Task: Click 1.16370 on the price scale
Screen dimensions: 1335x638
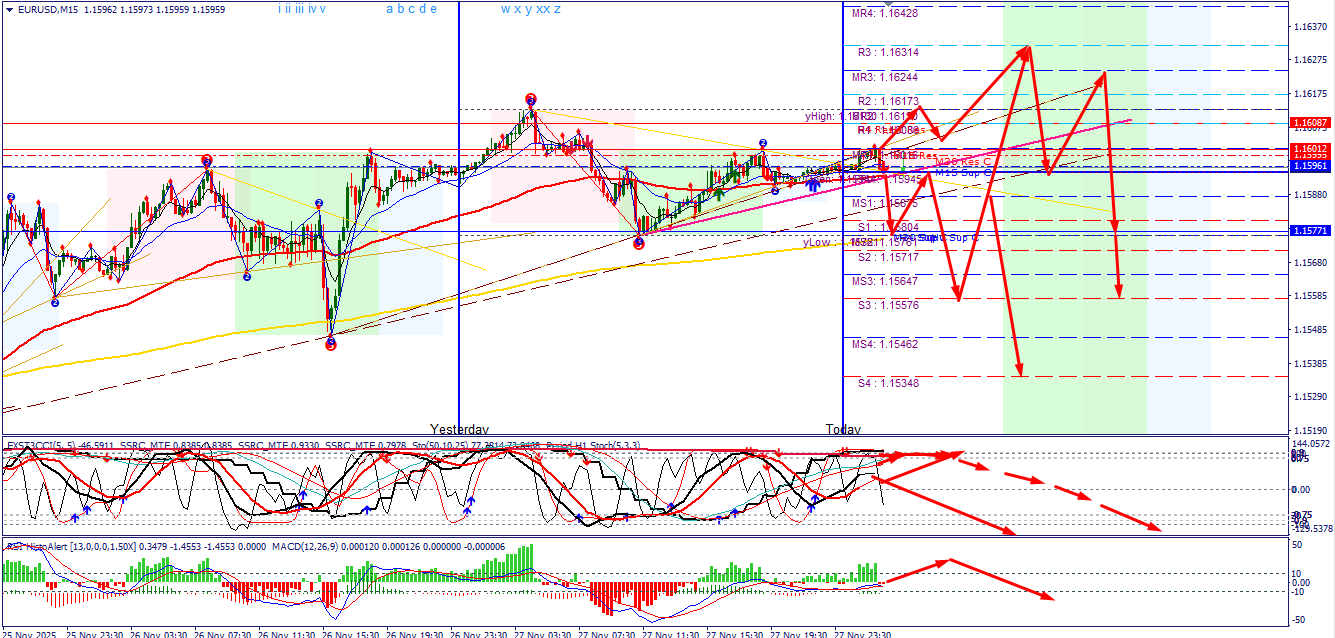Action: tap(1310, 26)
